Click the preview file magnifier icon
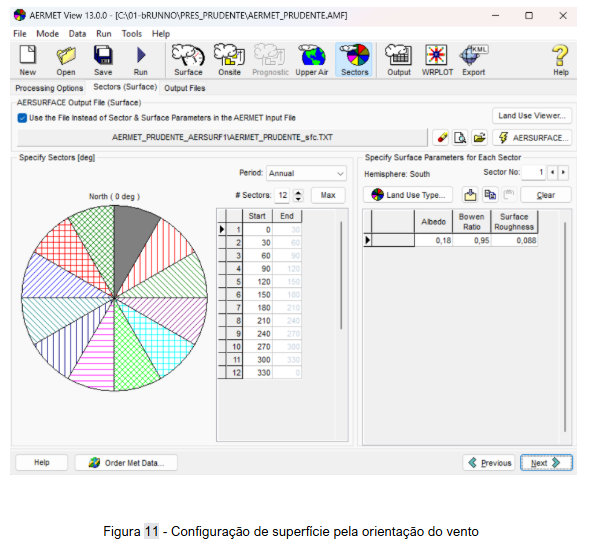Image resolution: width=593 pixels, height=545 pixels. [460, 138]
